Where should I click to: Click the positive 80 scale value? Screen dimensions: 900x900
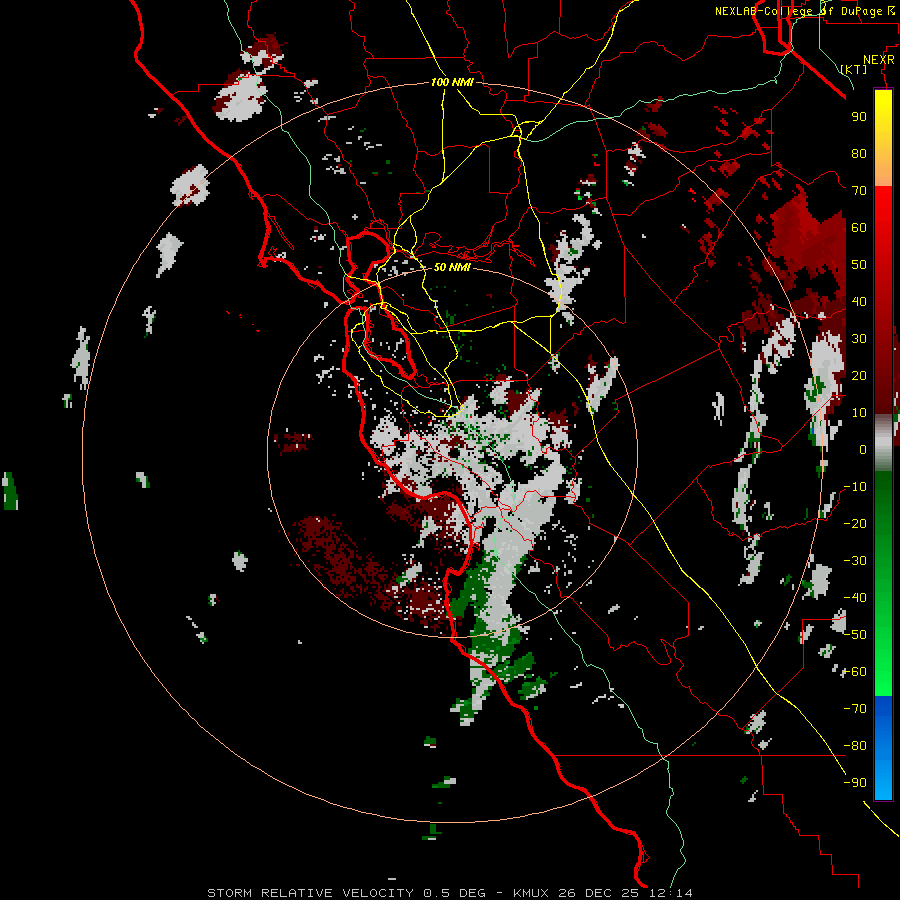point(859,153)
